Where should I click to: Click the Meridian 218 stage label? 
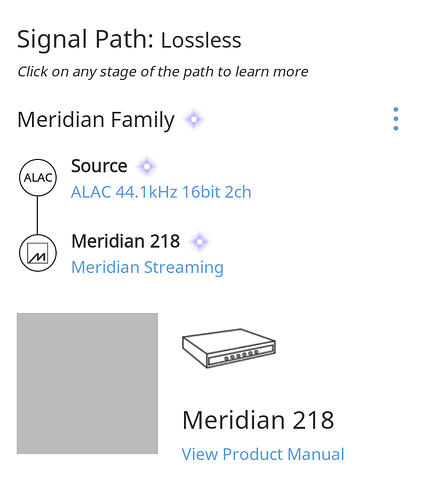click(x=126, y=241)
